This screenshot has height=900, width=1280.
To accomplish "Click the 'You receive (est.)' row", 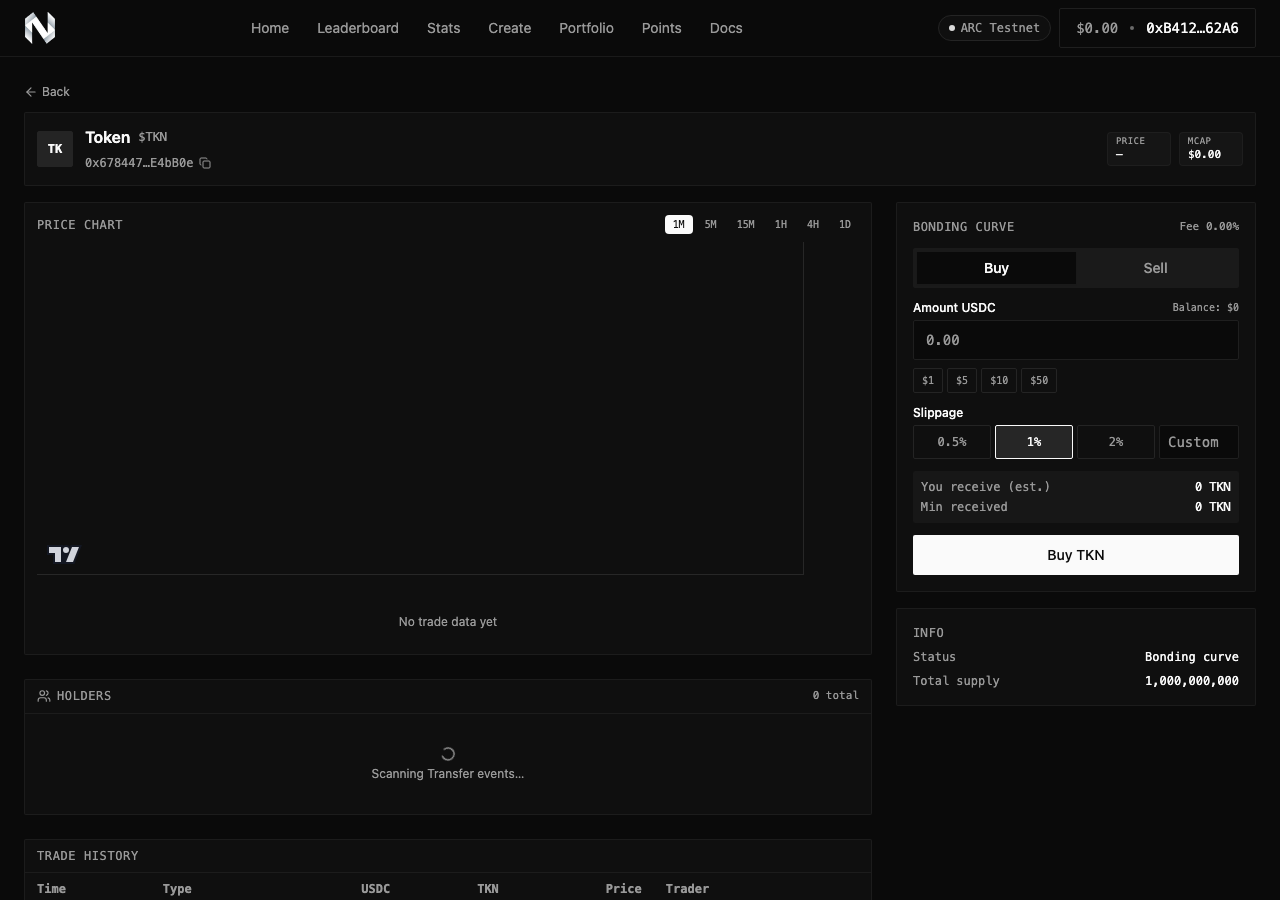I will click(x=1076, y=487).
